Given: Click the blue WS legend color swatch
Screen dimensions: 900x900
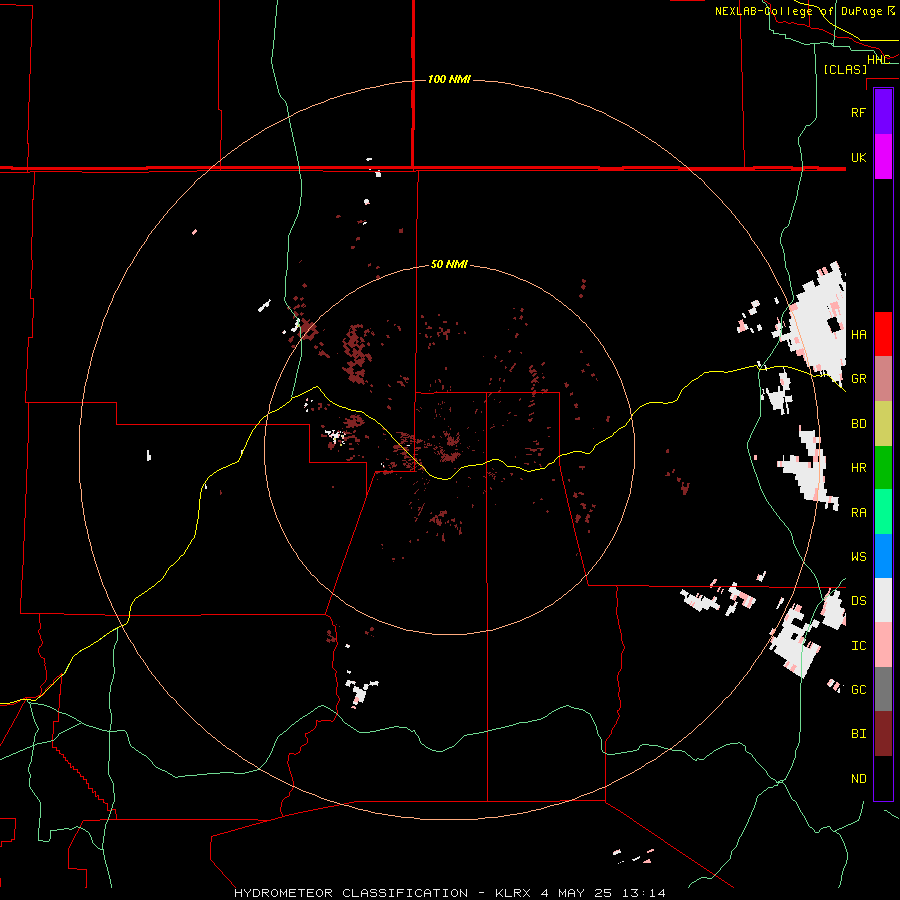Looking at the screenshot, I should (x=883, y=556).
